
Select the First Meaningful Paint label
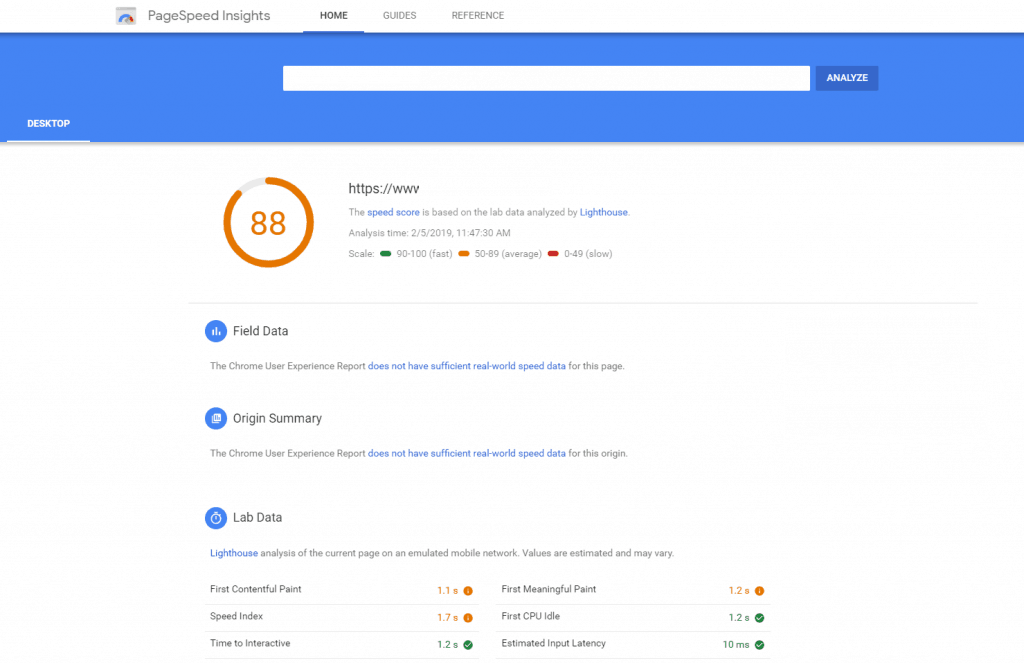coord(549,589)
